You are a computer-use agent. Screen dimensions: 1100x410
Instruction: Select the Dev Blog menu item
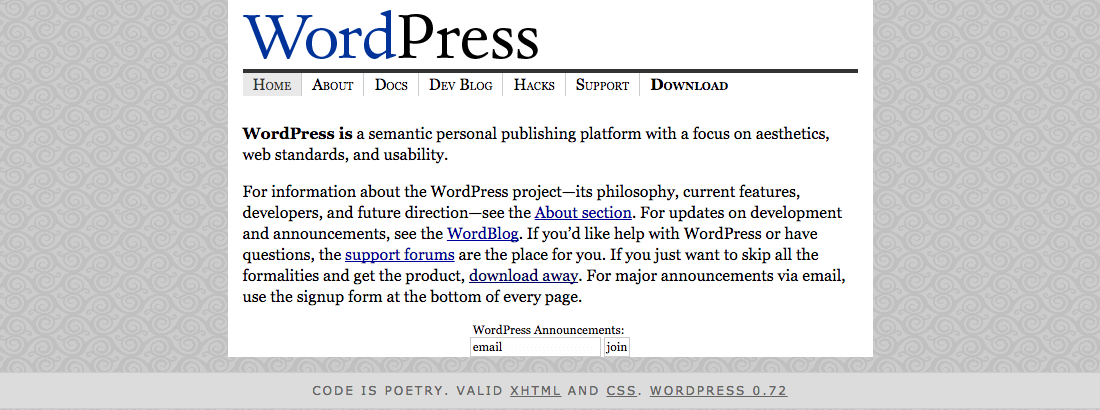pyautogui.click(x=461, y=85)
